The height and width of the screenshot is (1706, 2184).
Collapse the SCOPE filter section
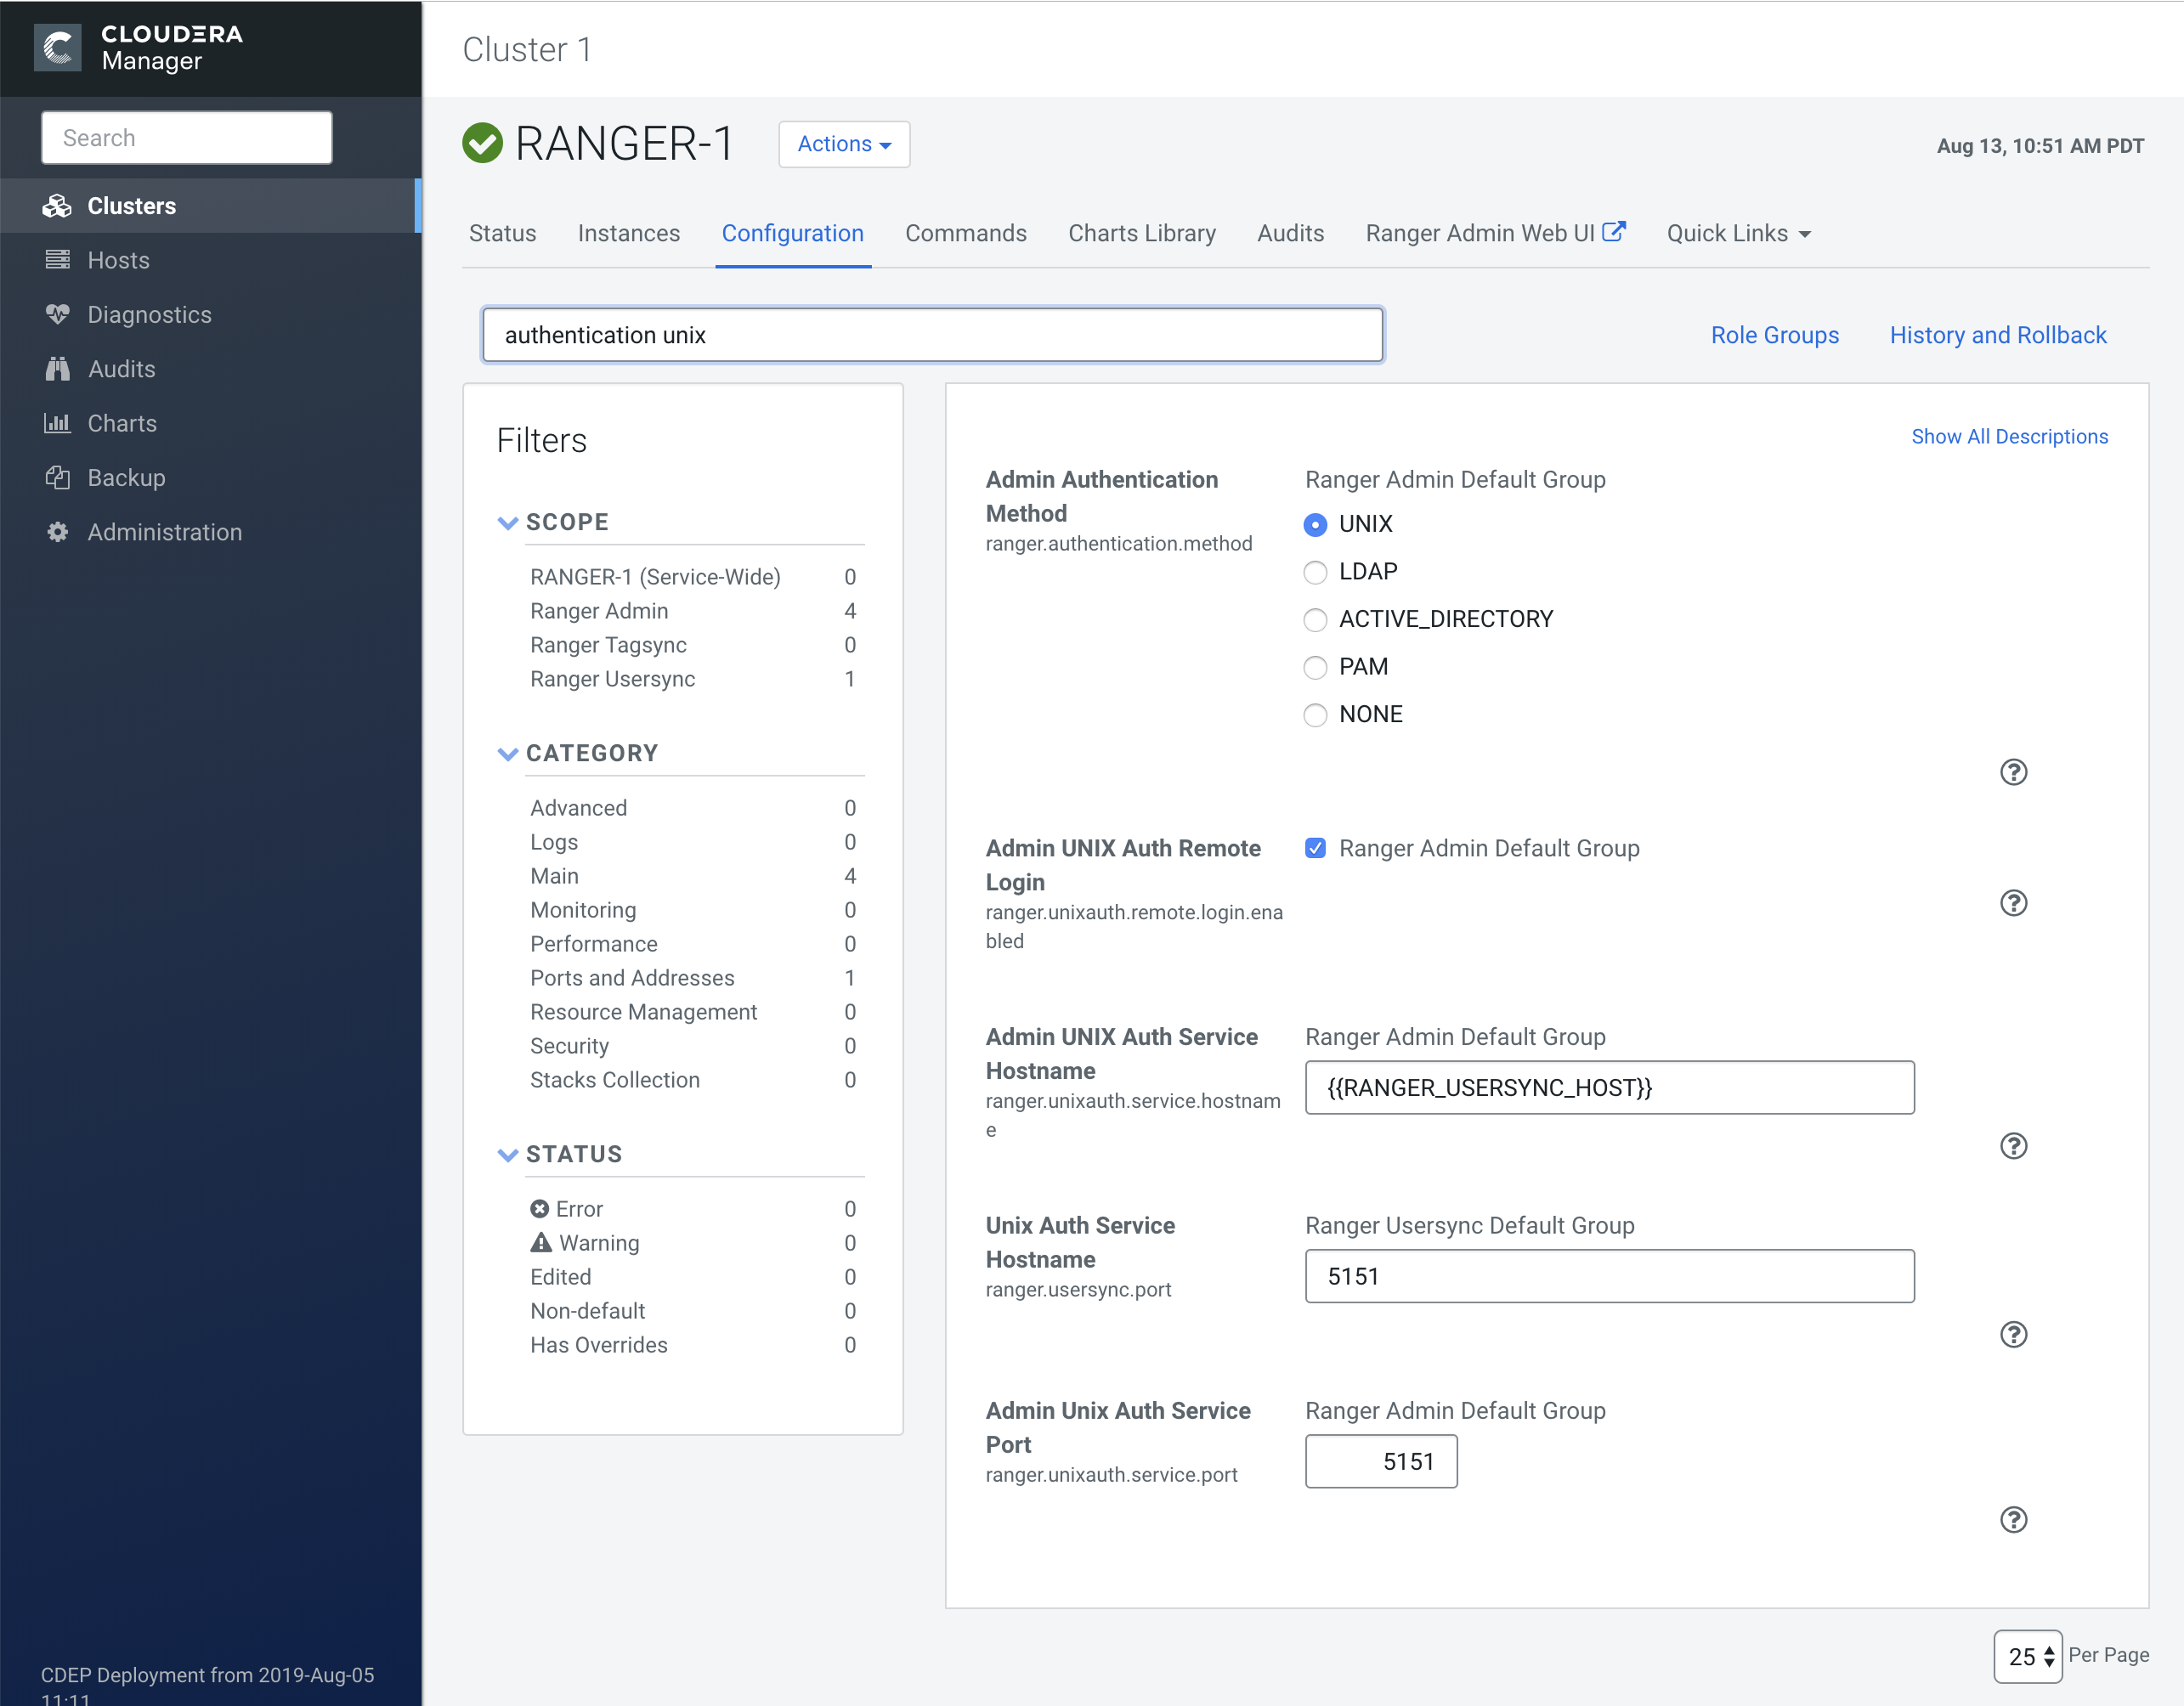(x=508, y=522)
